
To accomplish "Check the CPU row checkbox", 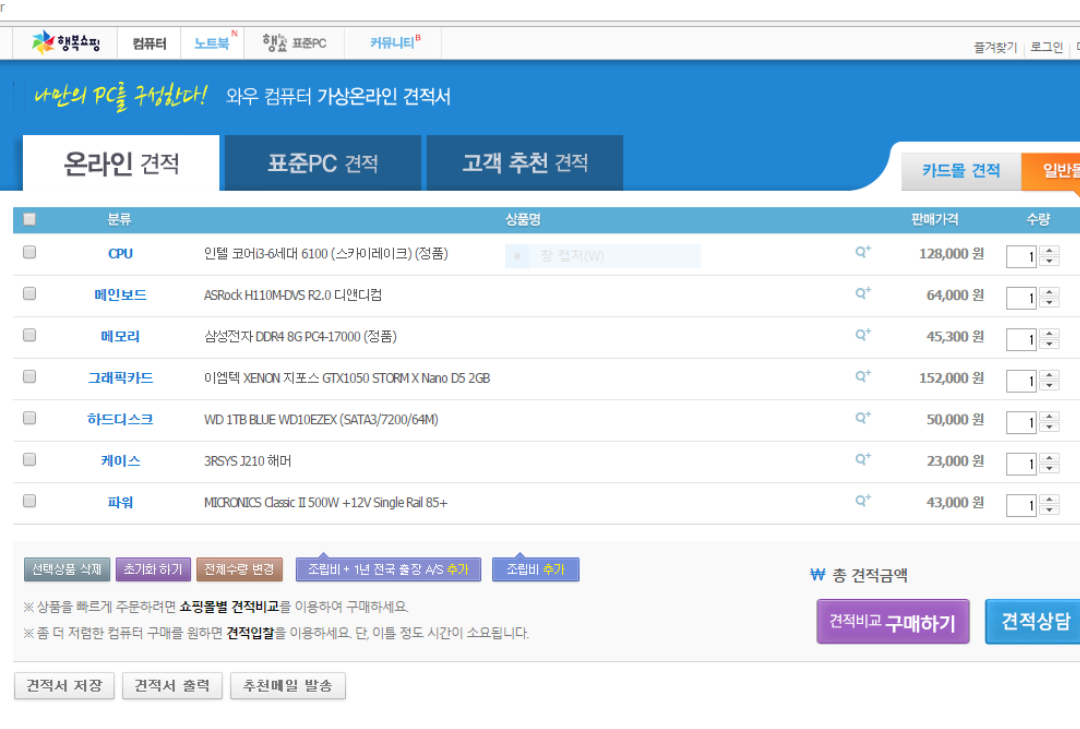I will pyautogui.click(x=29, y=253).
